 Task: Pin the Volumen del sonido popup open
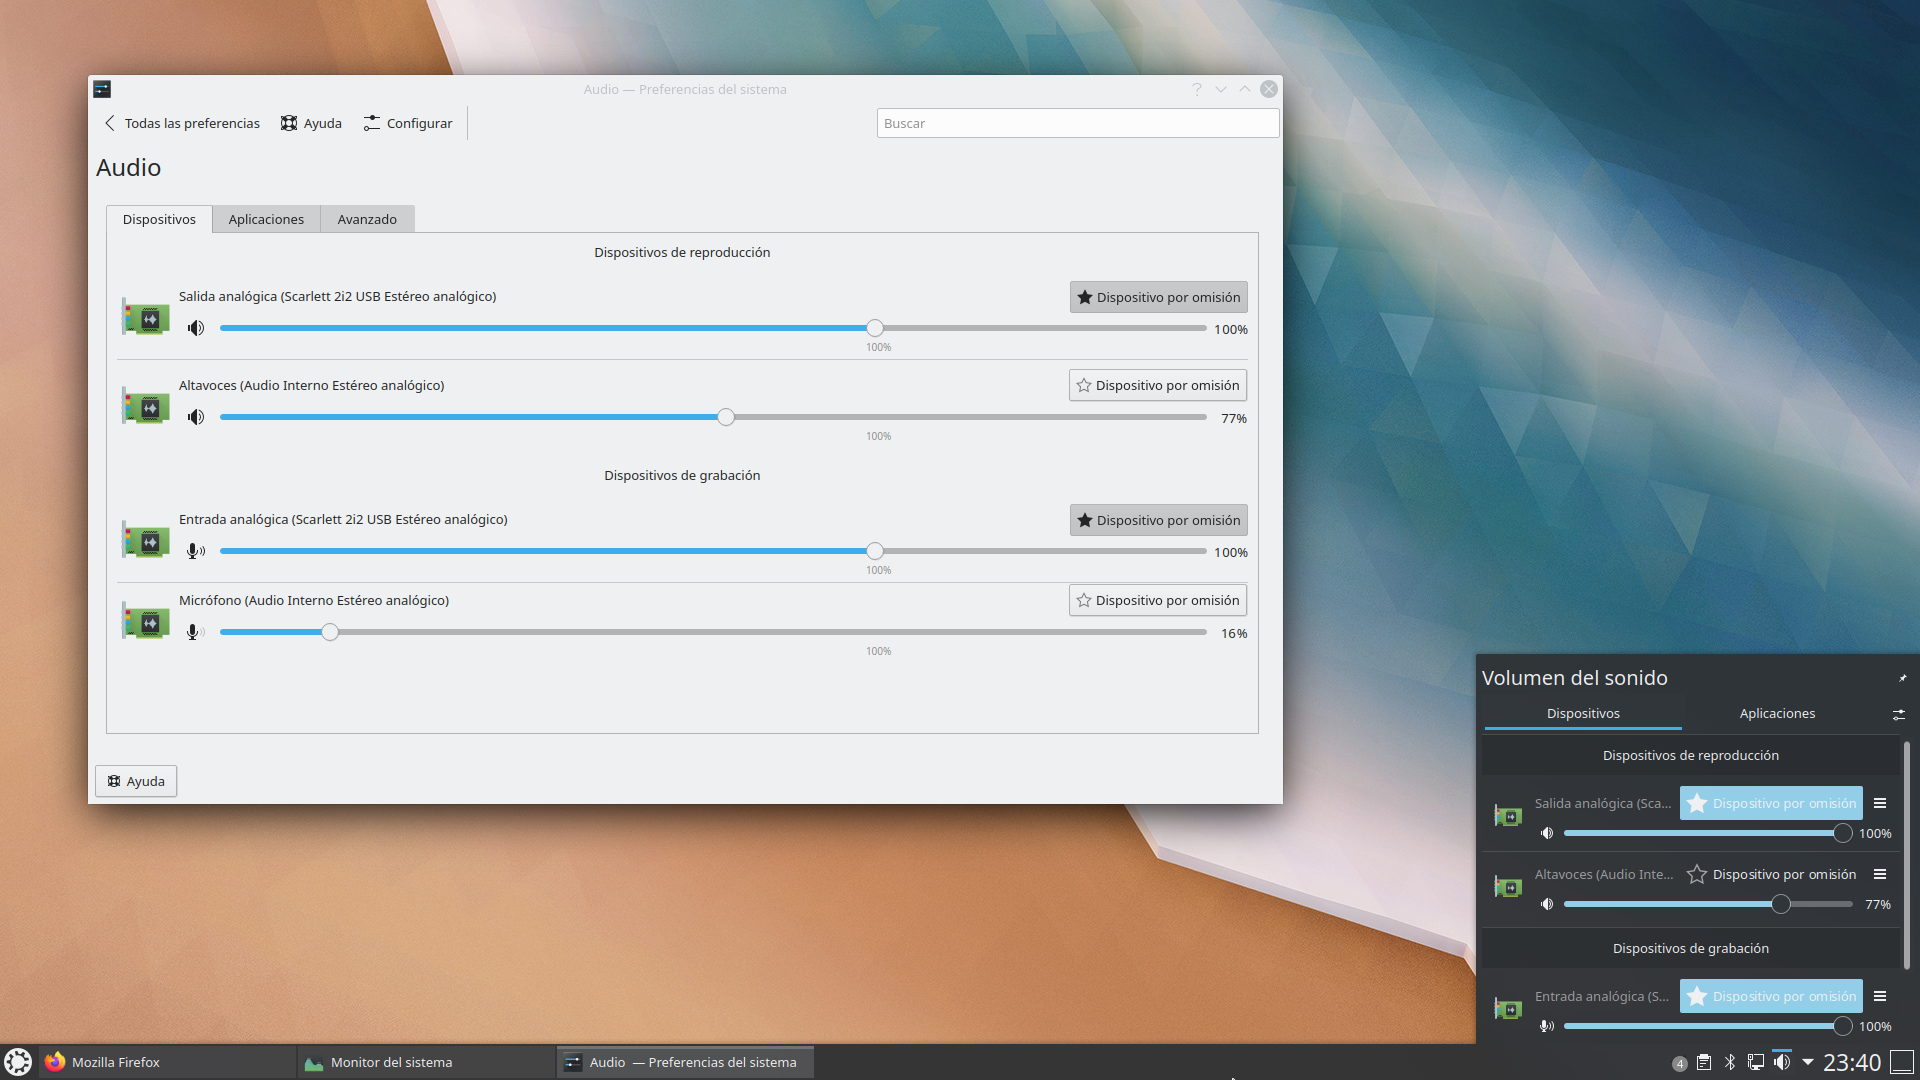[x=1902, y=678]
